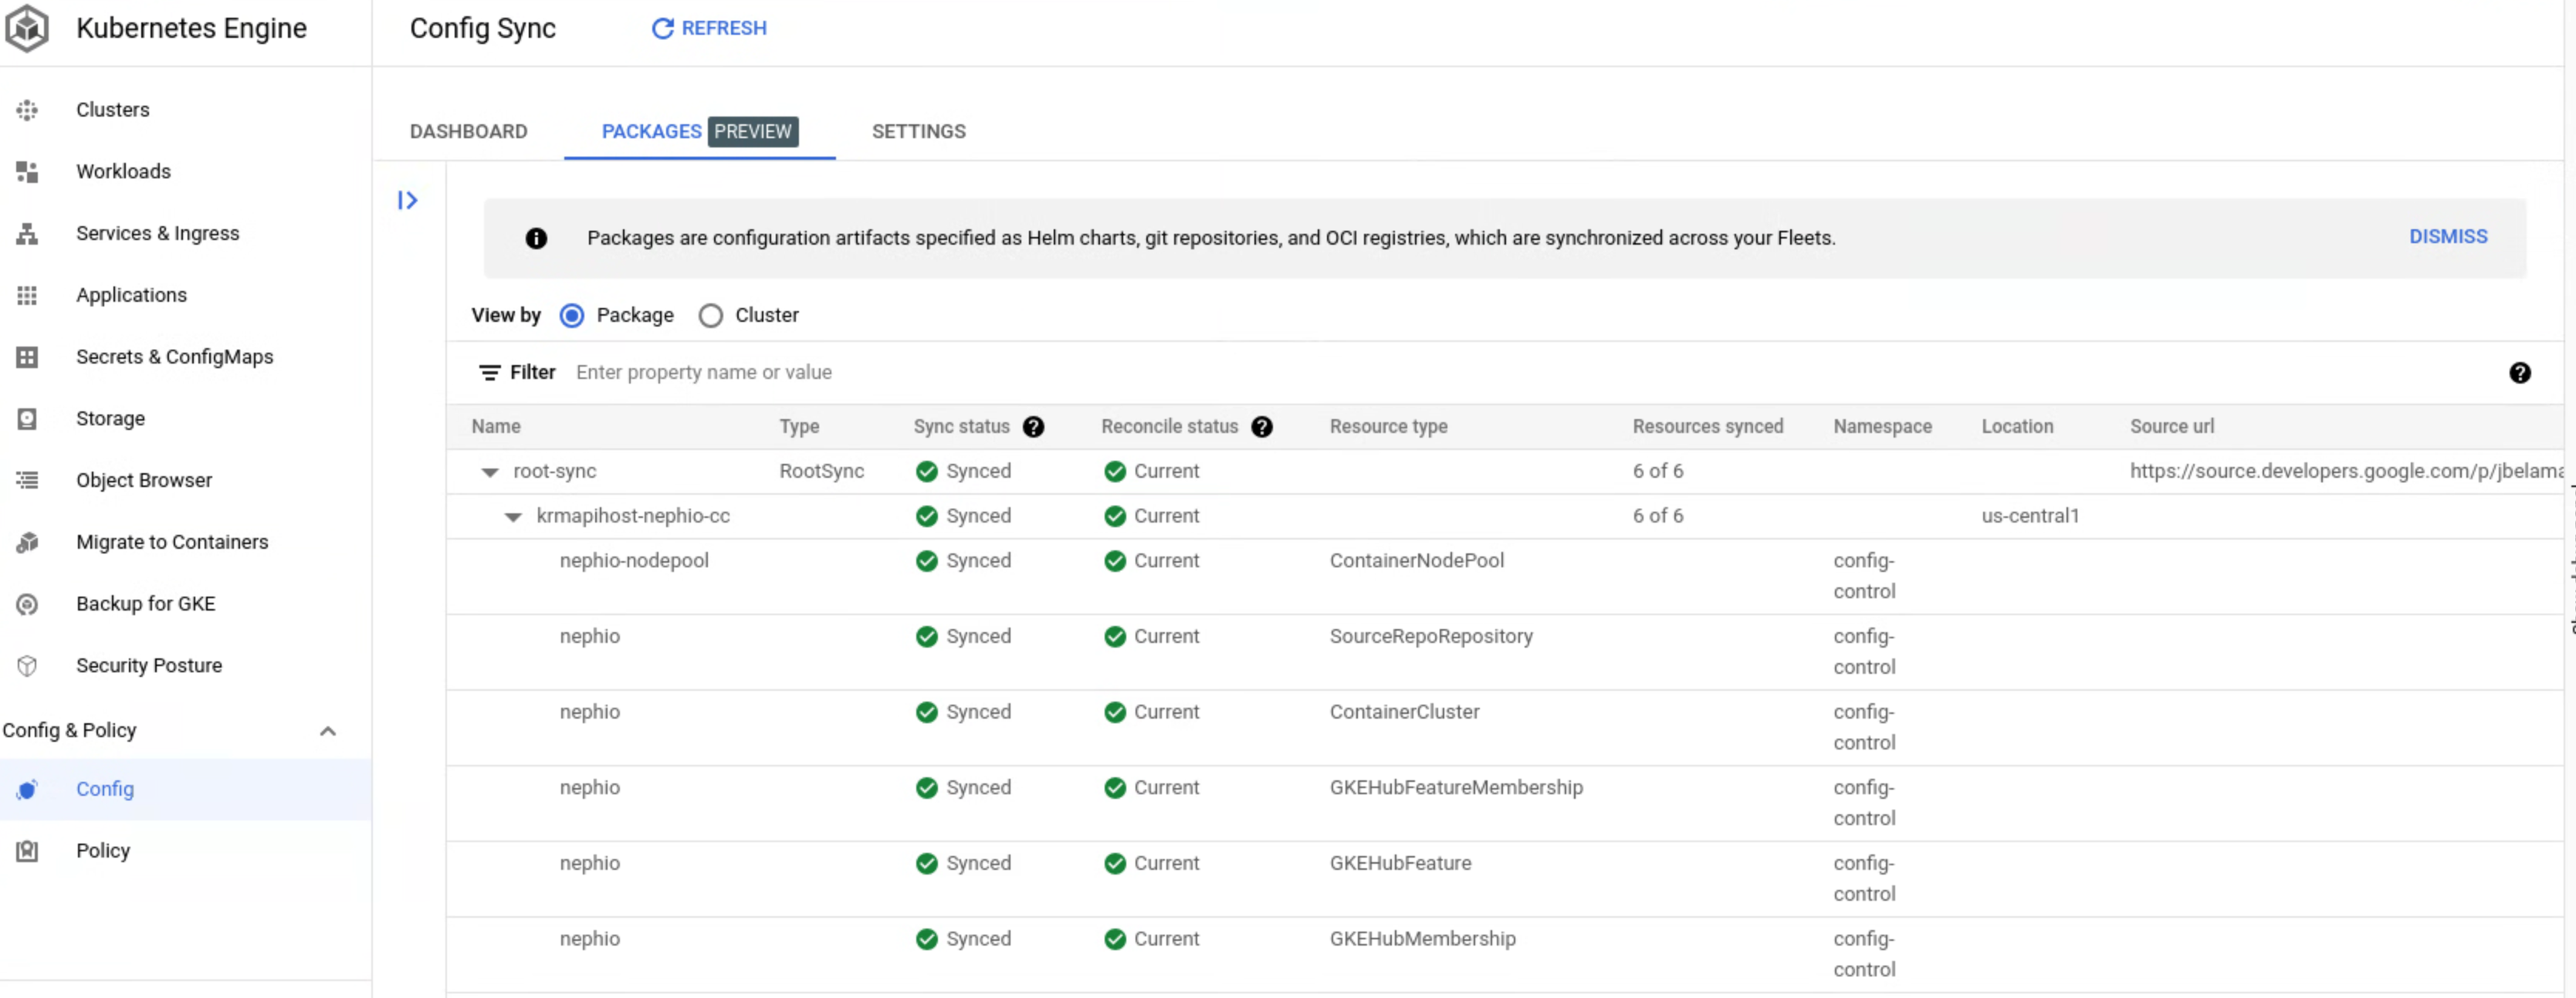Screen dimensions: 2576x998
Task: Select the Cluster view radio button
Action: click(710, 316)
